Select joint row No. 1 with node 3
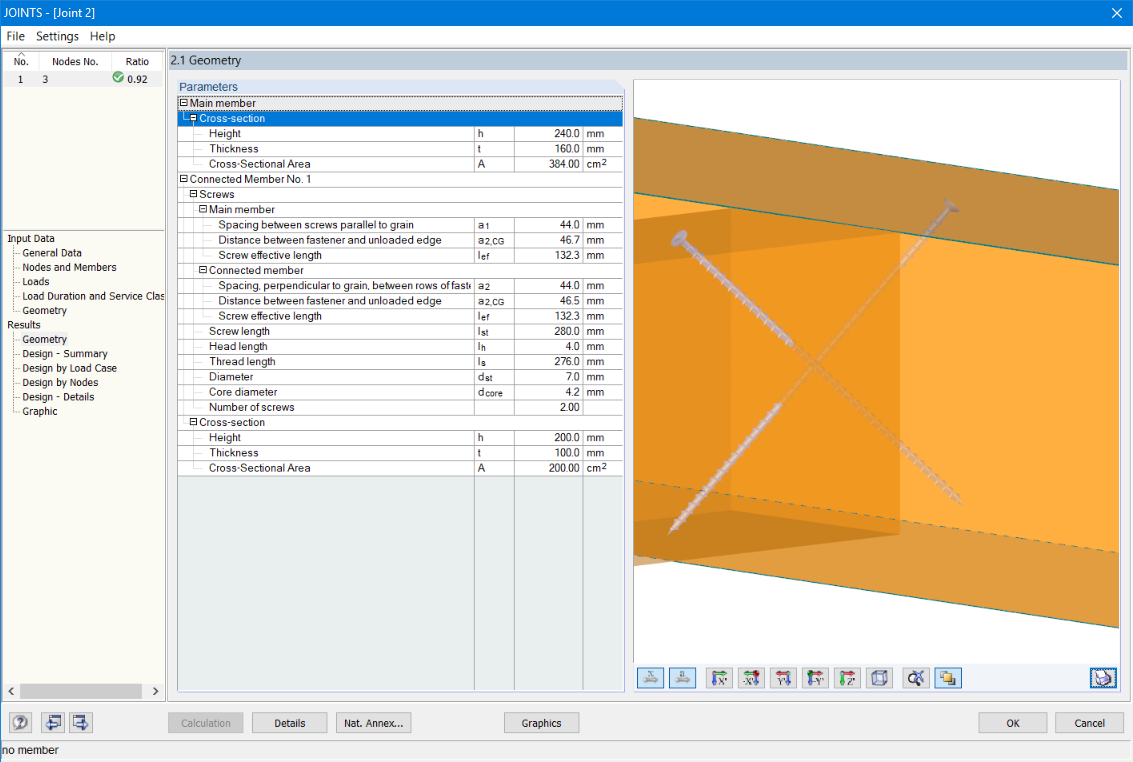 coord(83,79)
